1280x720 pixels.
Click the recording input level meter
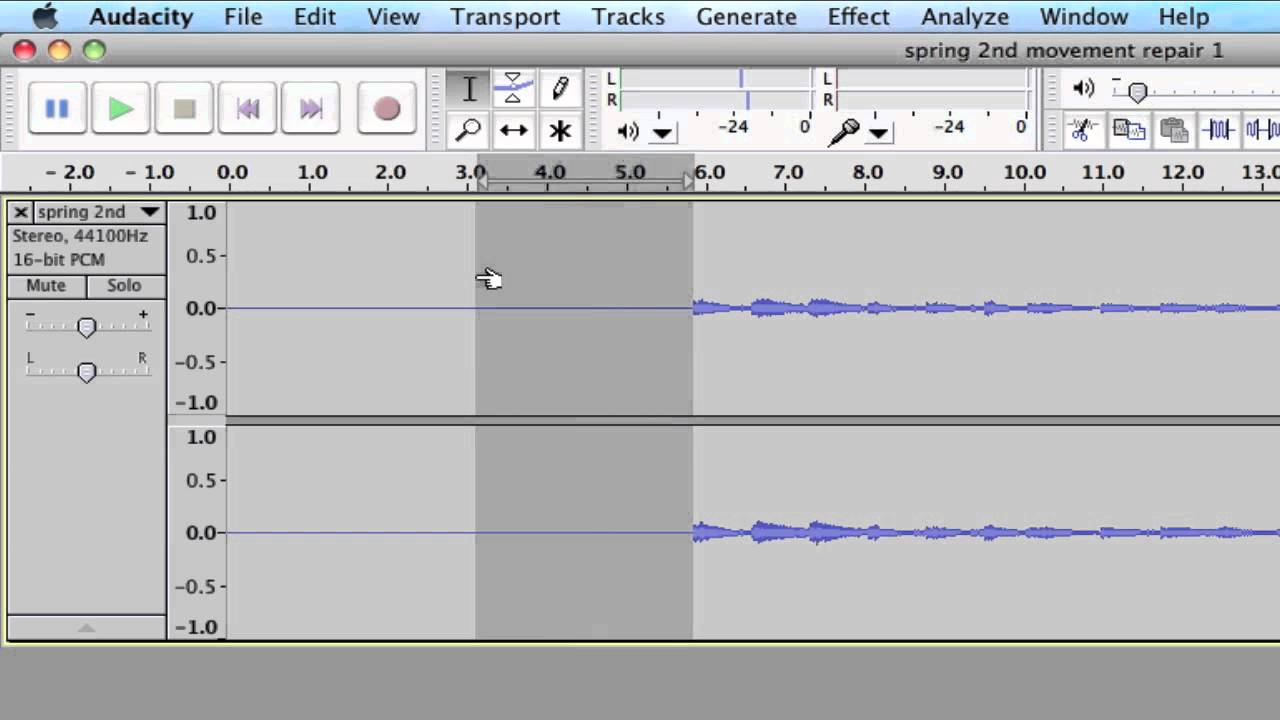click(x=931, y=89)
